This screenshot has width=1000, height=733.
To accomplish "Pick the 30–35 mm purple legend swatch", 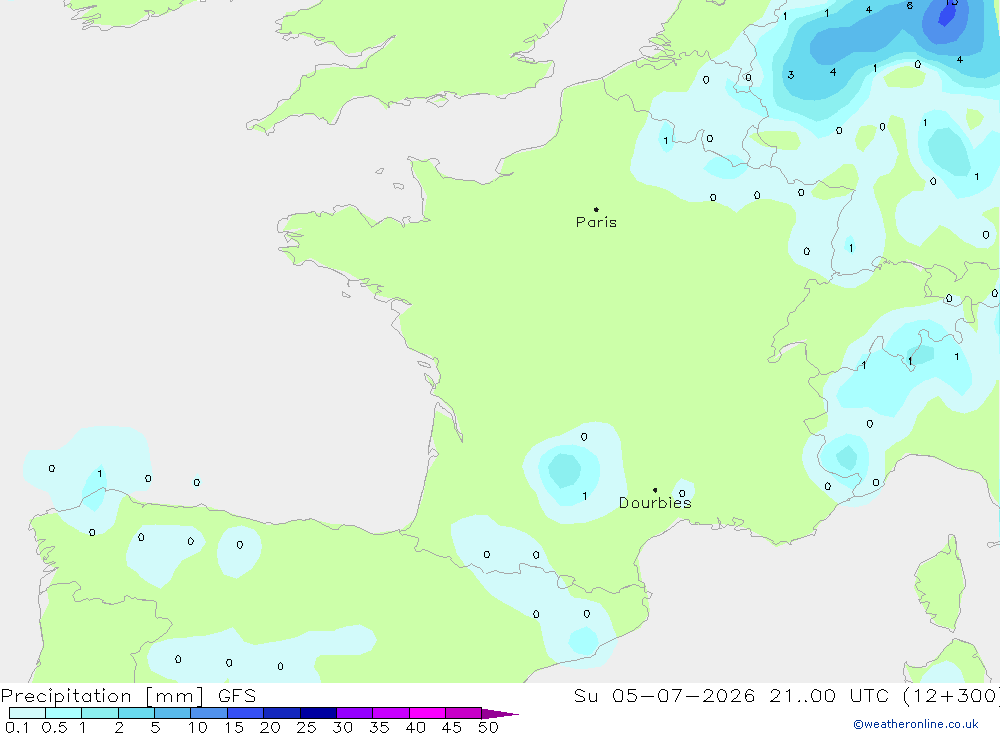I will click(x=355, y=713).
